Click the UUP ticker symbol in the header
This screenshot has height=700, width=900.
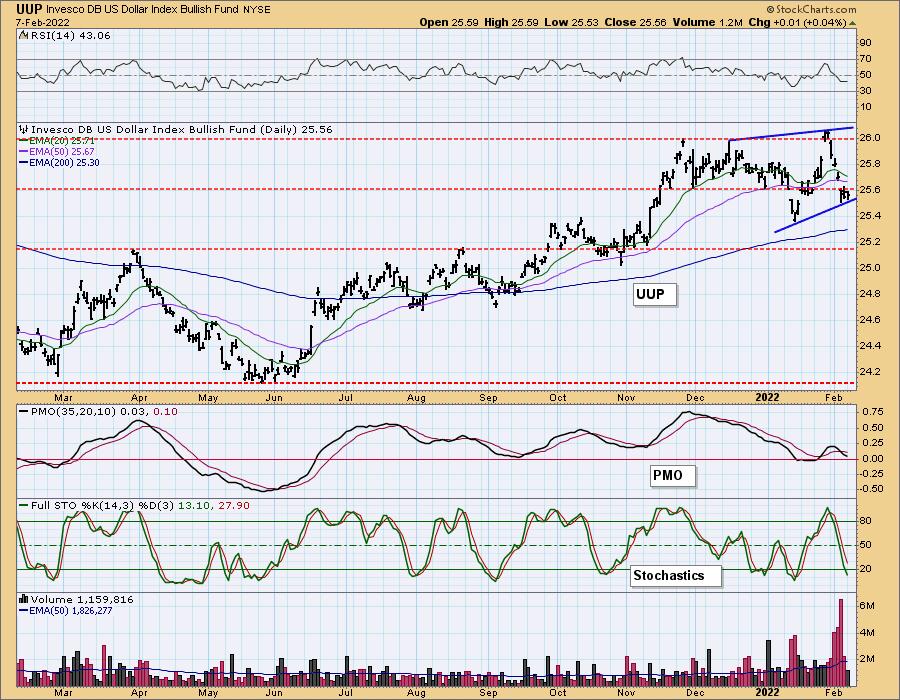tap(29, 10)
